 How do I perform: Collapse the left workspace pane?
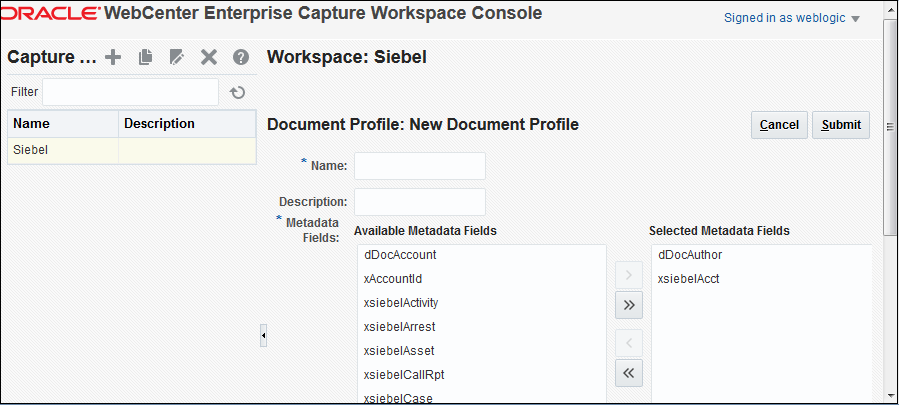coord(263,336)
